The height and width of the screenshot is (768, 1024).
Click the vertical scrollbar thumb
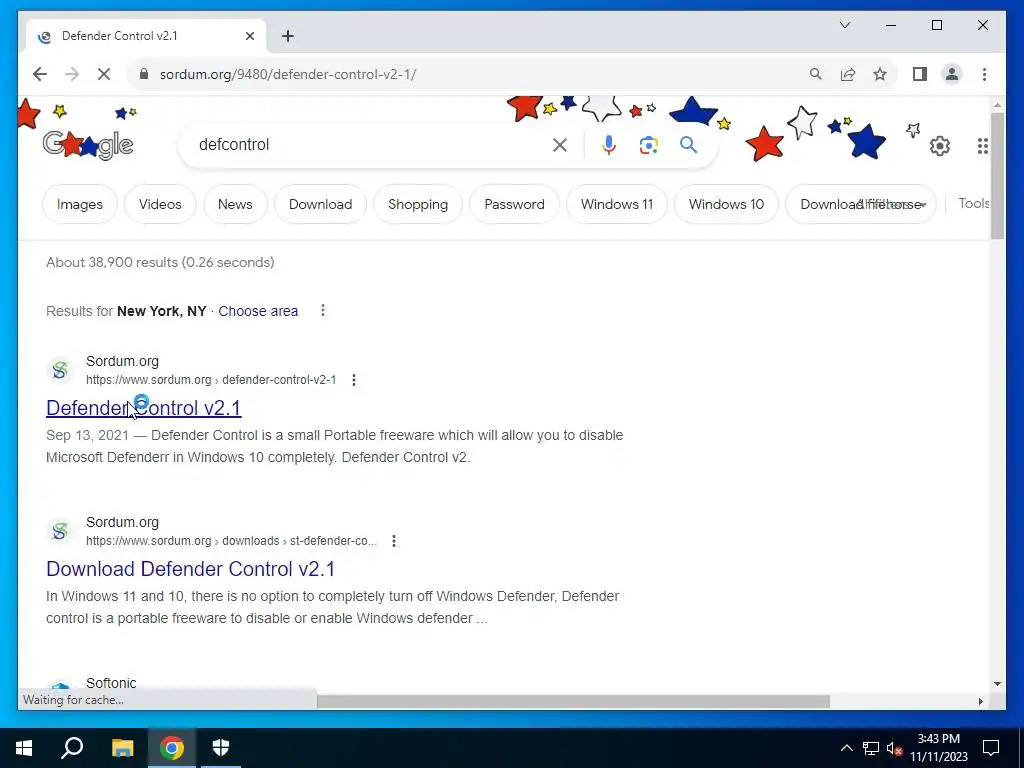[x=997, y=176]
